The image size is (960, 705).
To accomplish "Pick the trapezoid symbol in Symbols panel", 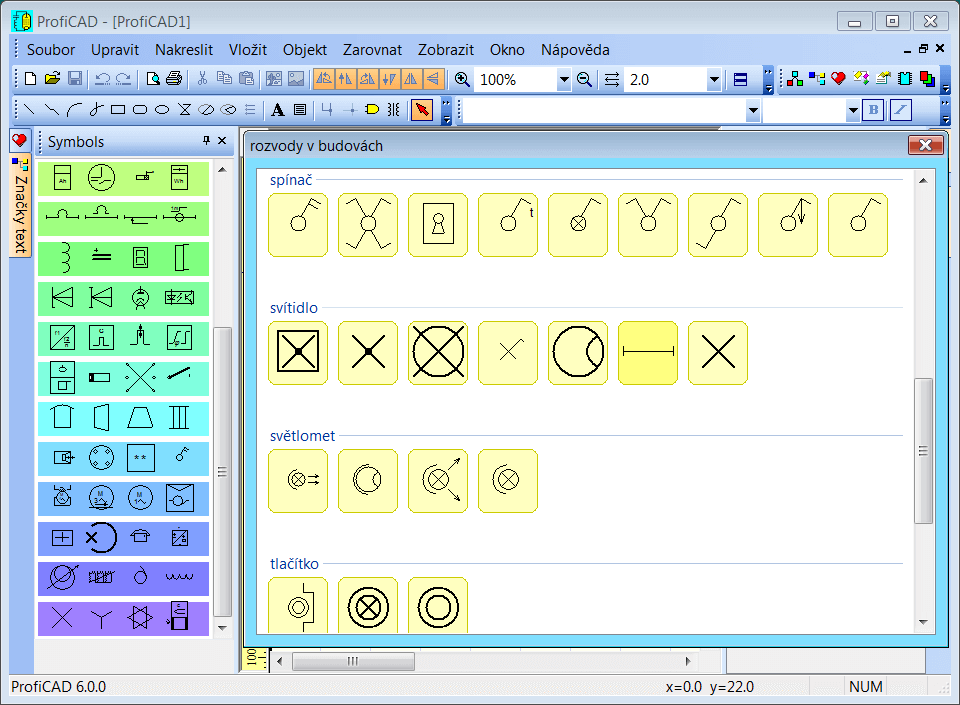I will coord(140,417).
